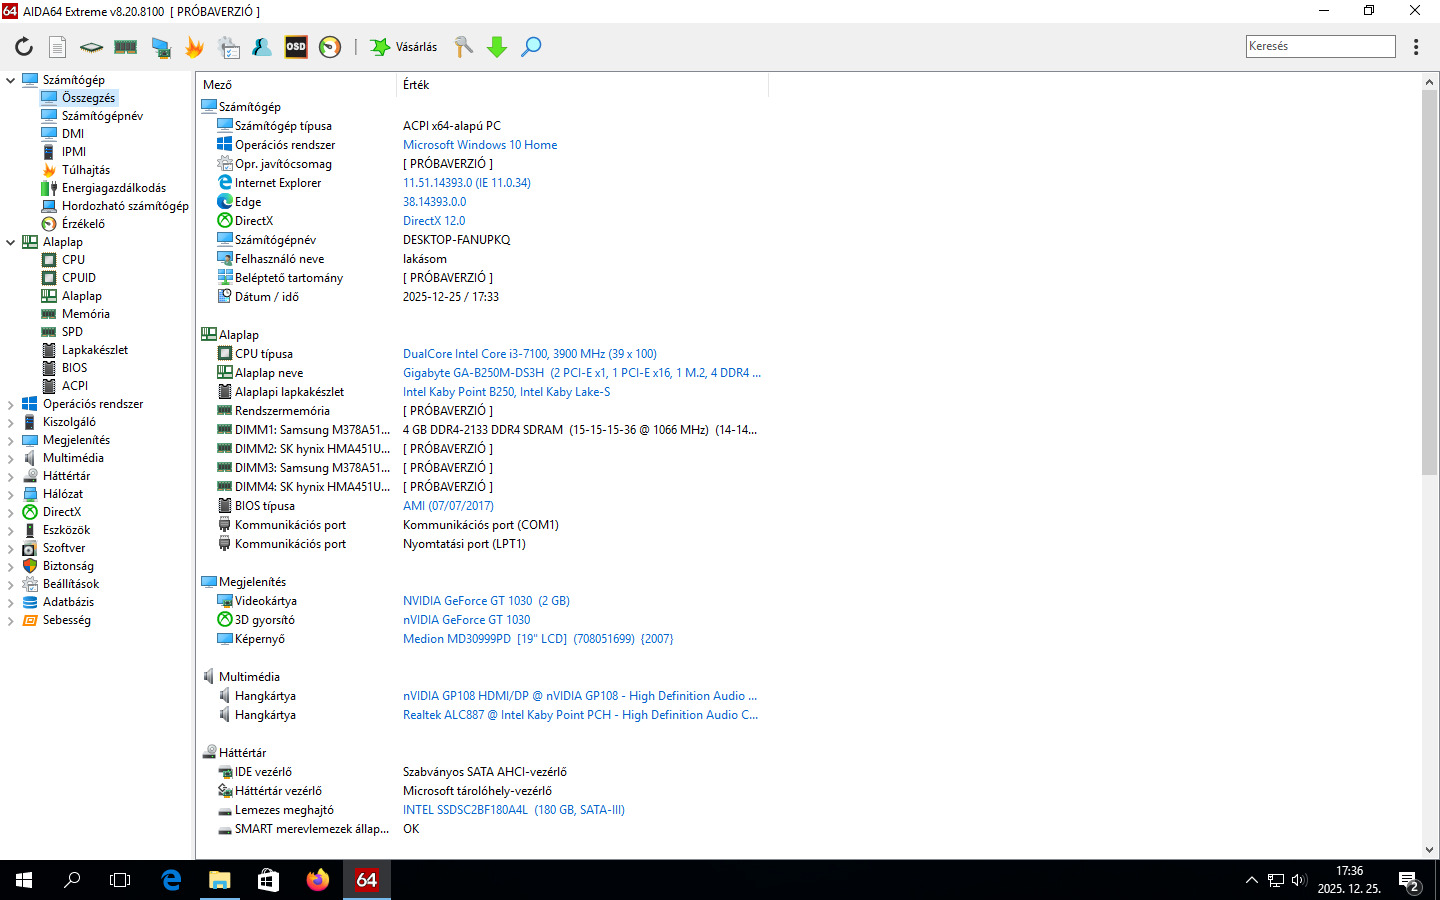
Task: Click the user profile toolbar icon
Action: (x=262, y=47)
